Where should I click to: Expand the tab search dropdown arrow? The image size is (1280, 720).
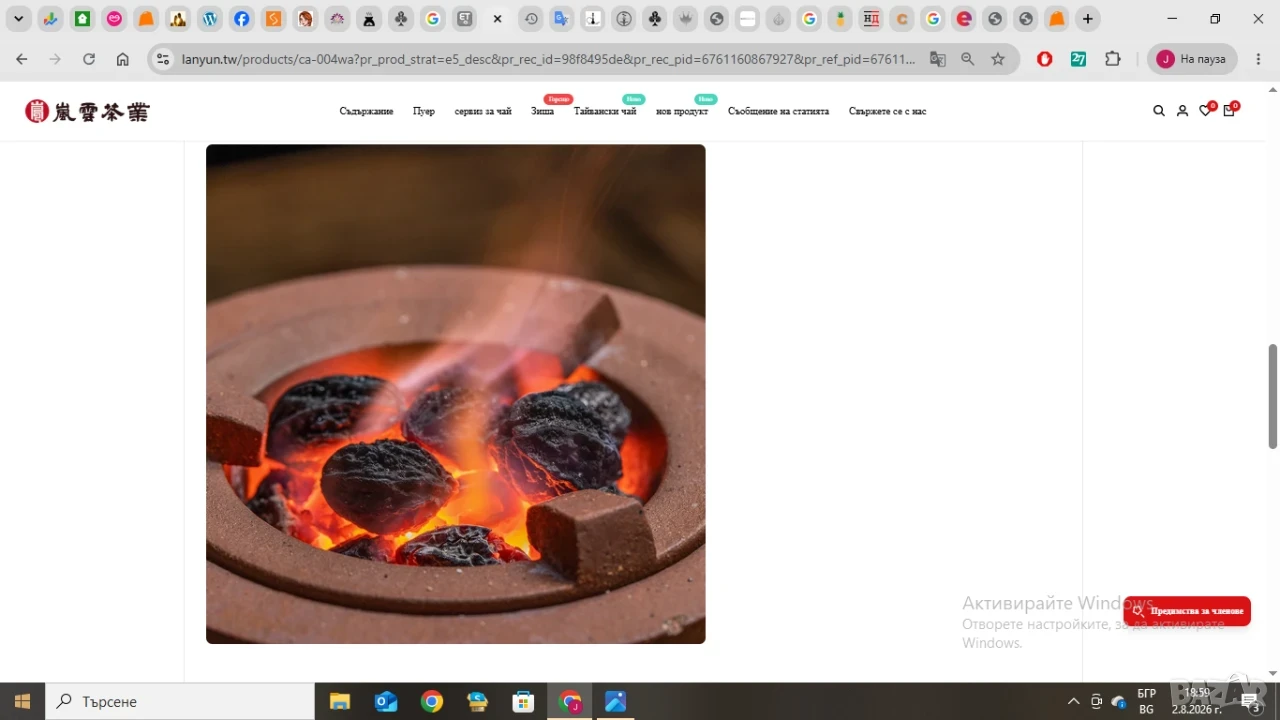point(18,19)
